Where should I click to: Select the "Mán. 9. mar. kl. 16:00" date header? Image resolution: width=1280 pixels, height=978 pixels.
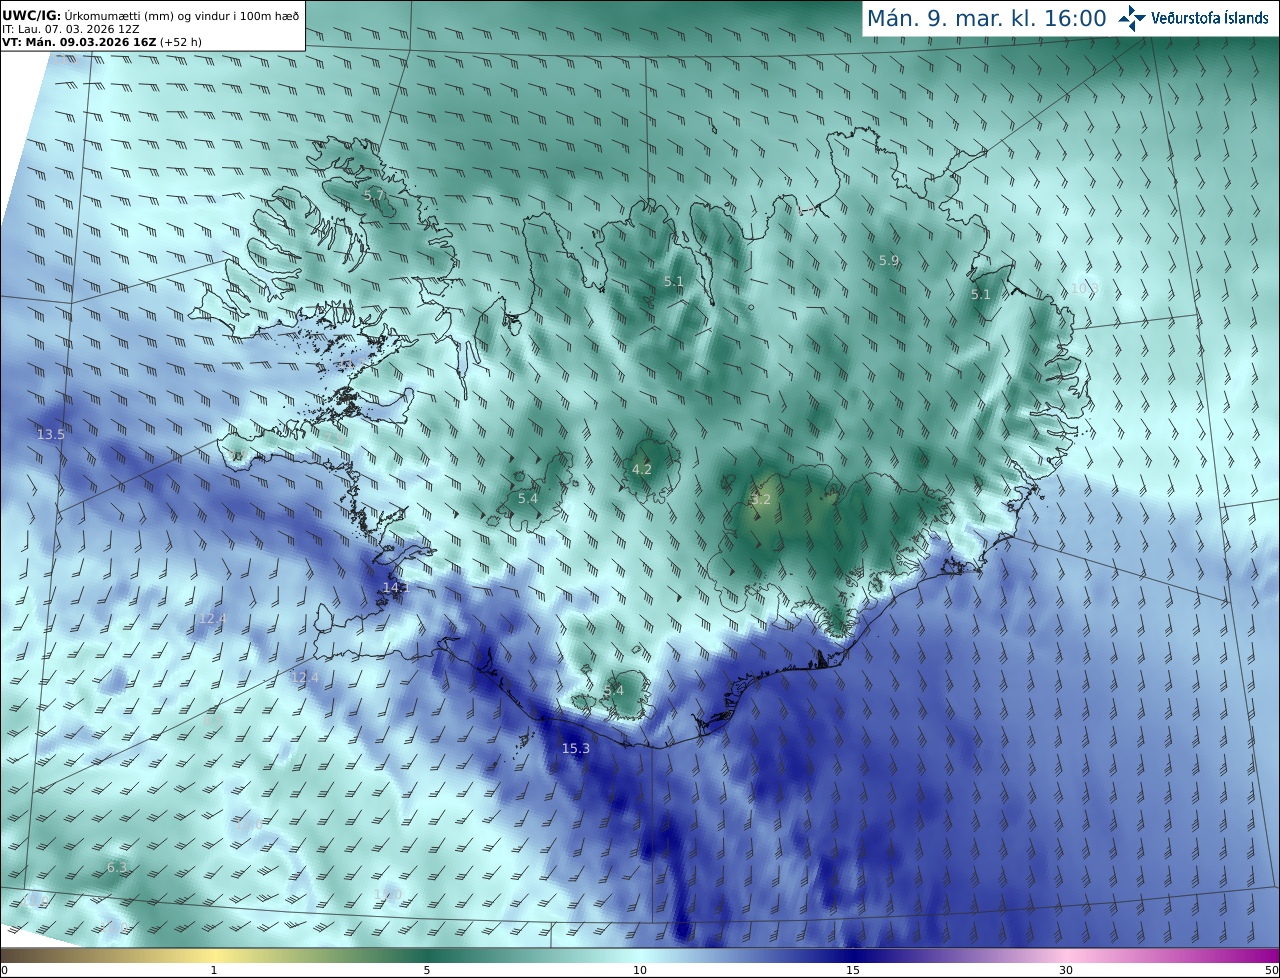986,18
